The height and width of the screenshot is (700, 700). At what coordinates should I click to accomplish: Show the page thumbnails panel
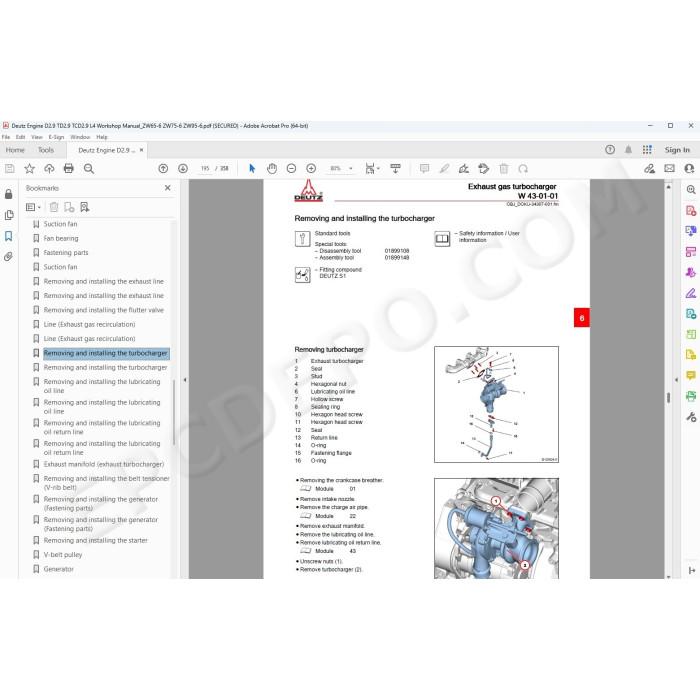coord(8,215)
